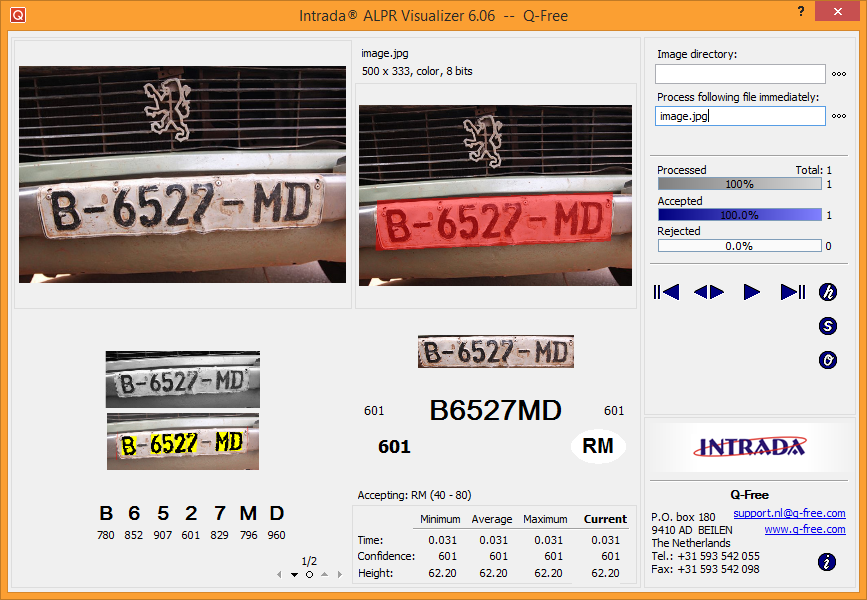Click the large recognized plate text B6527MD
The width and height of the screenshot is (867, 600).
[x=495, y=410]
